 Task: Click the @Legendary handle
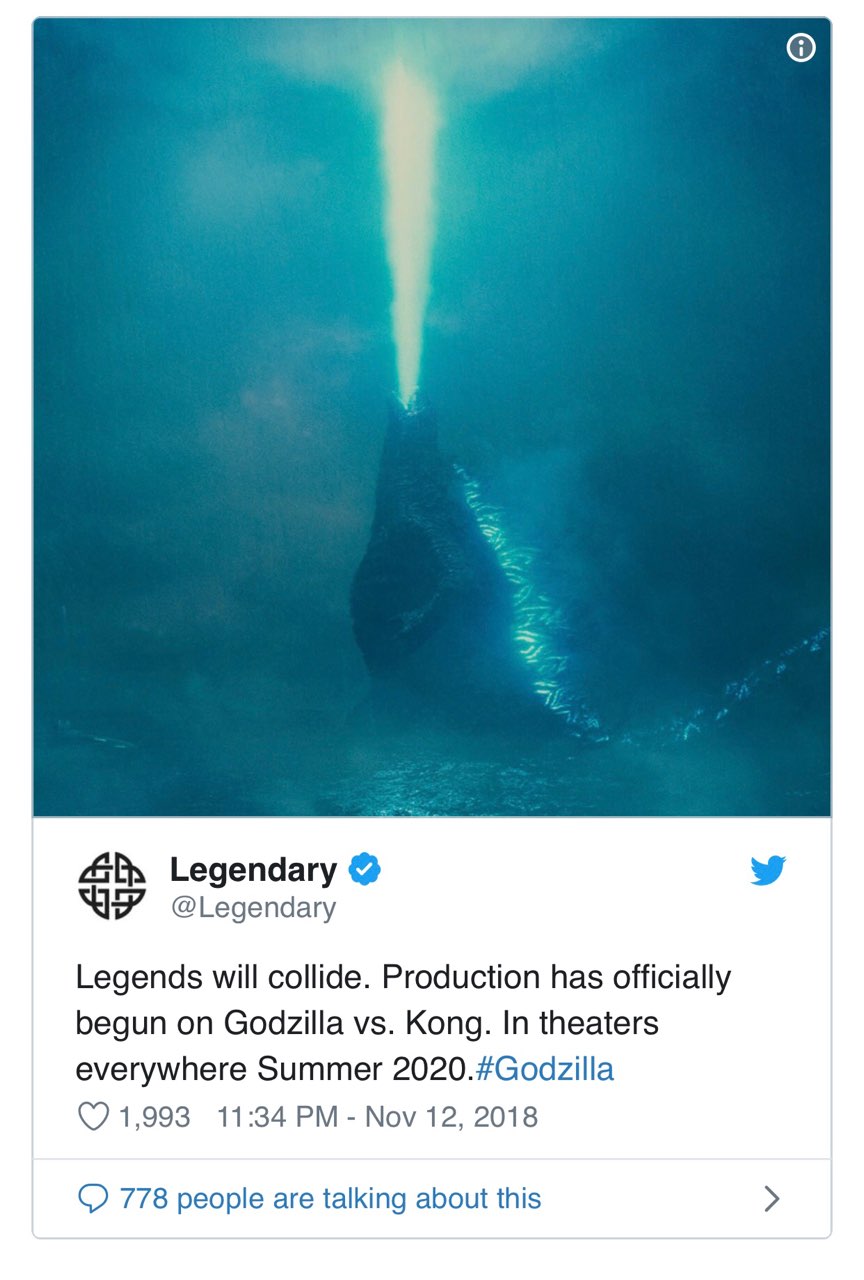[x=253, y=907]
